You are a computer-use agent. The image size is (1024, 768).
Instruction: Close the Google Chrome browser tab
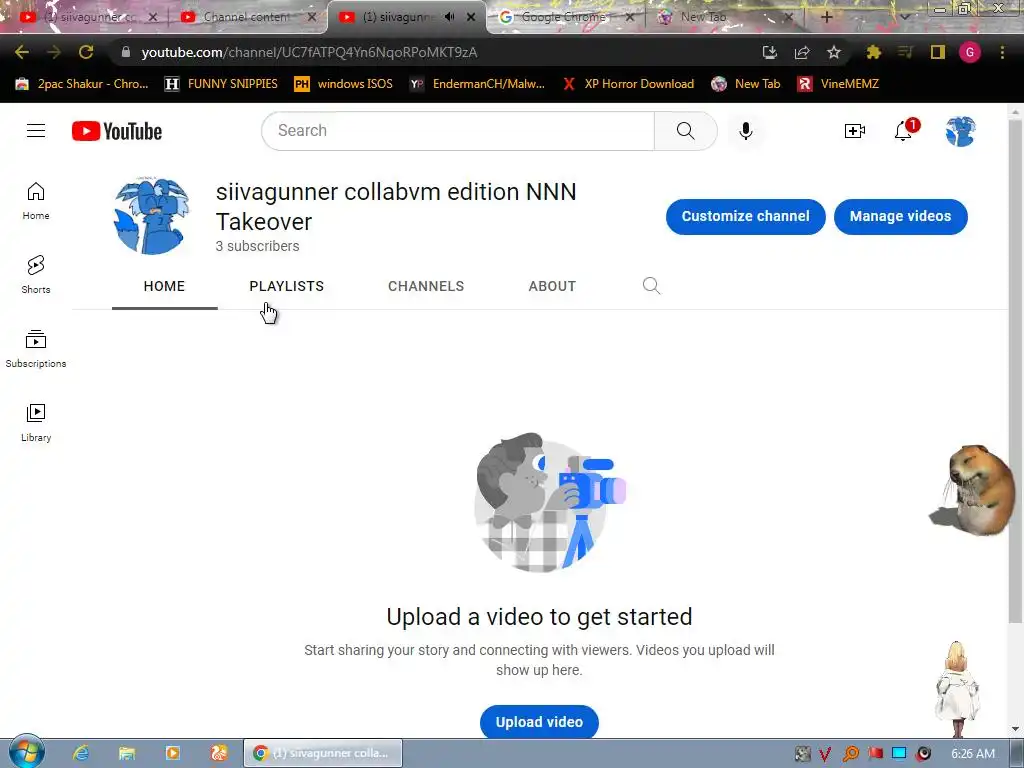click(630, 17)
